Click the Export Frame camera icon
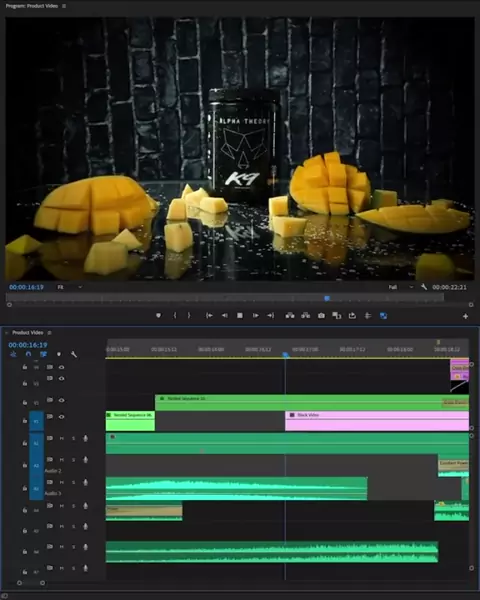Image resolution: width=480 pixels, height=600 pixels. pyautogui.click(x=321, y=316)
